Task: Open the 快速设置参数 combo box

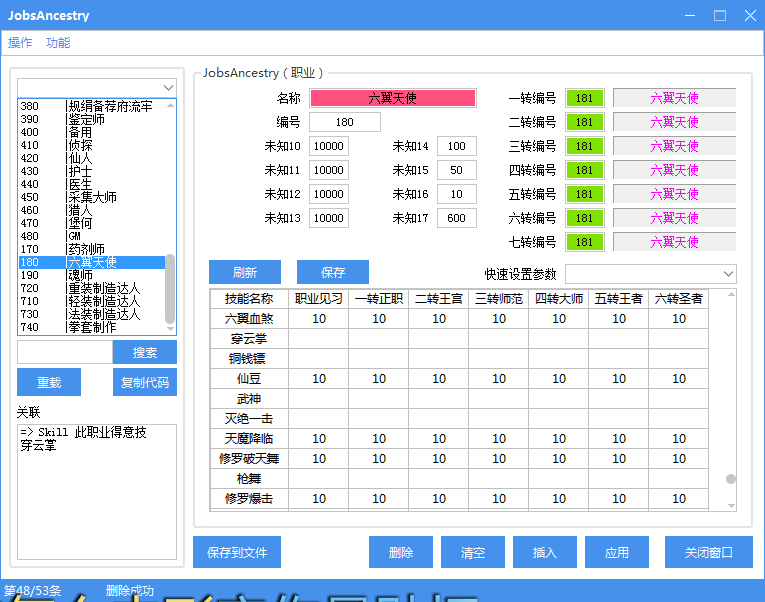Action: pyautogui.click(x=651, y=274)
